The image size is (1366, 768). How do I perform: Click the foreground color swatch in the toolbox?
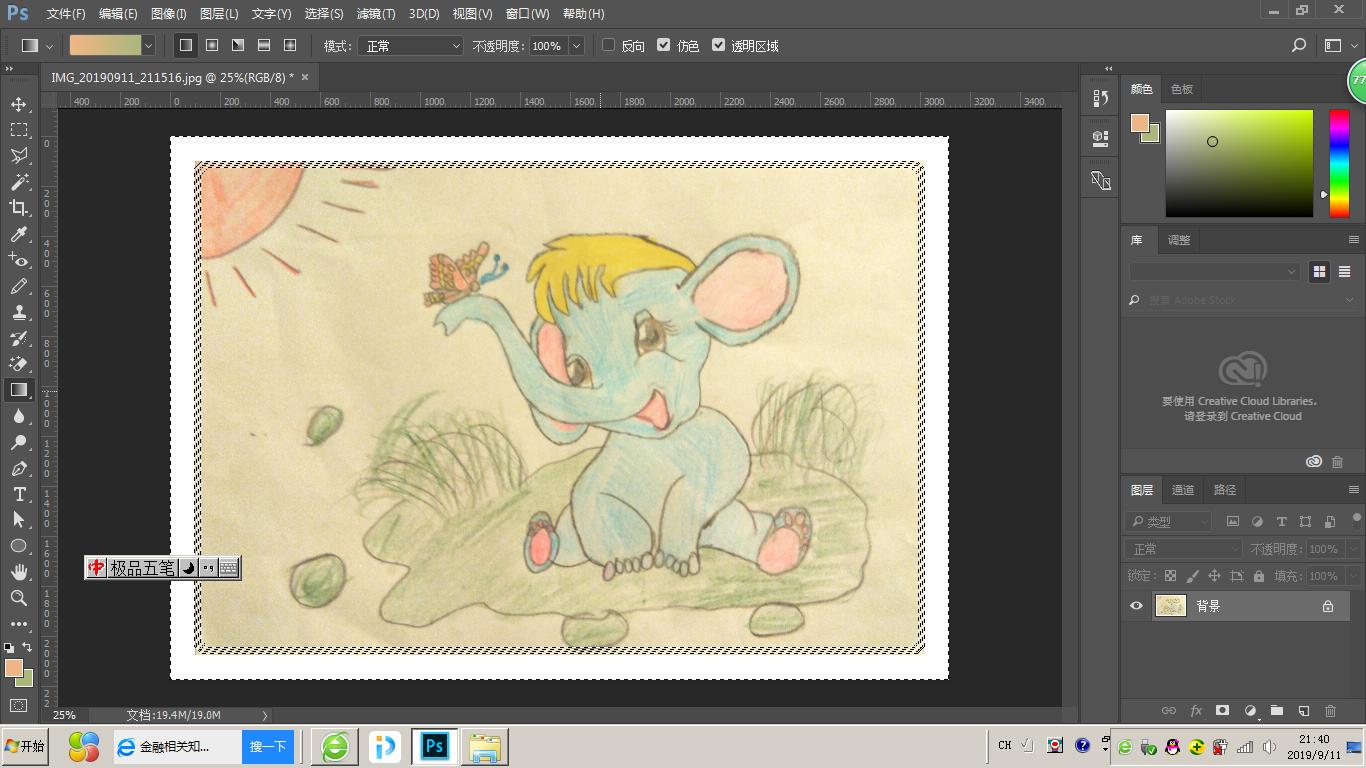[x=13, y=668]
